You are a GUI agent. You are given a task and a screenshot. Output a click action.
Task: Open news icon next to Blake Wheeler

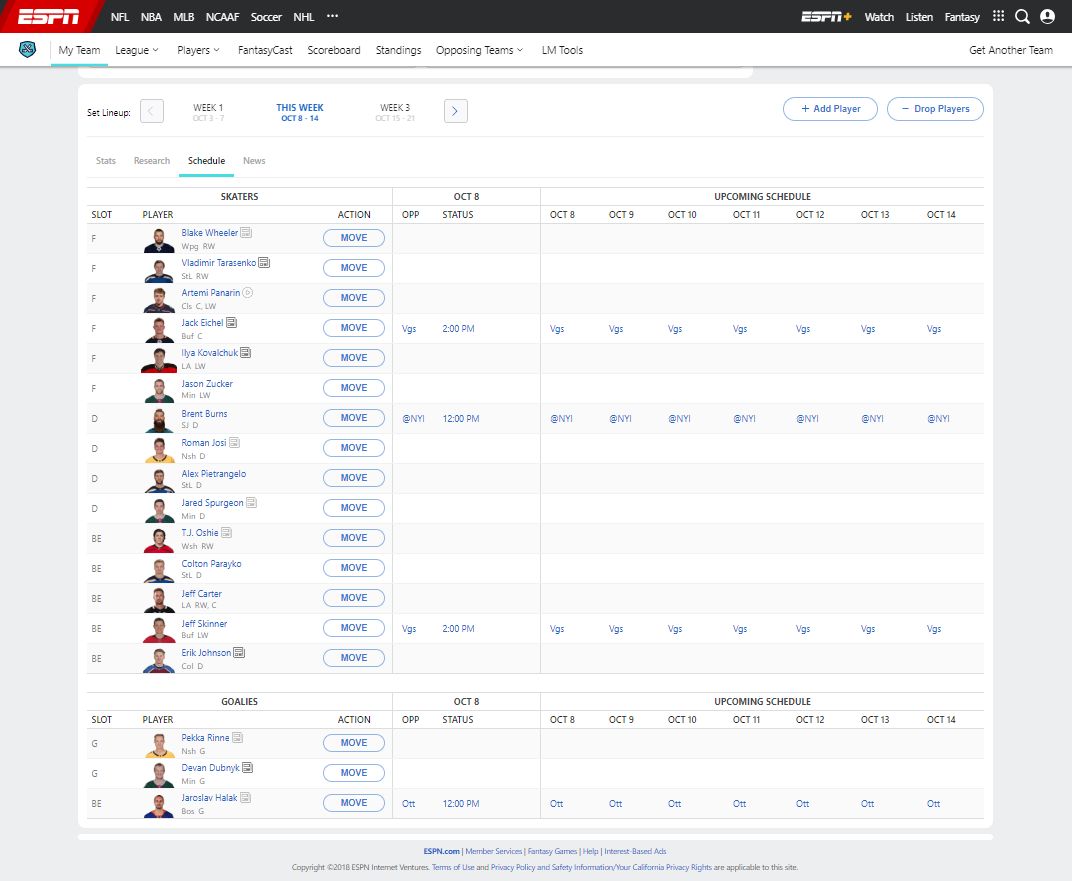[246, 233]
